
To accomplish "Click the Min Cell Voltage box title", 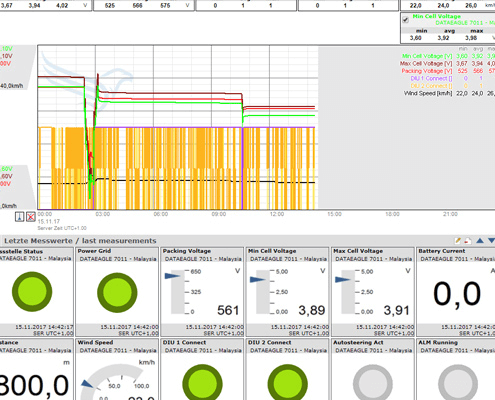I will coord(437,16).
